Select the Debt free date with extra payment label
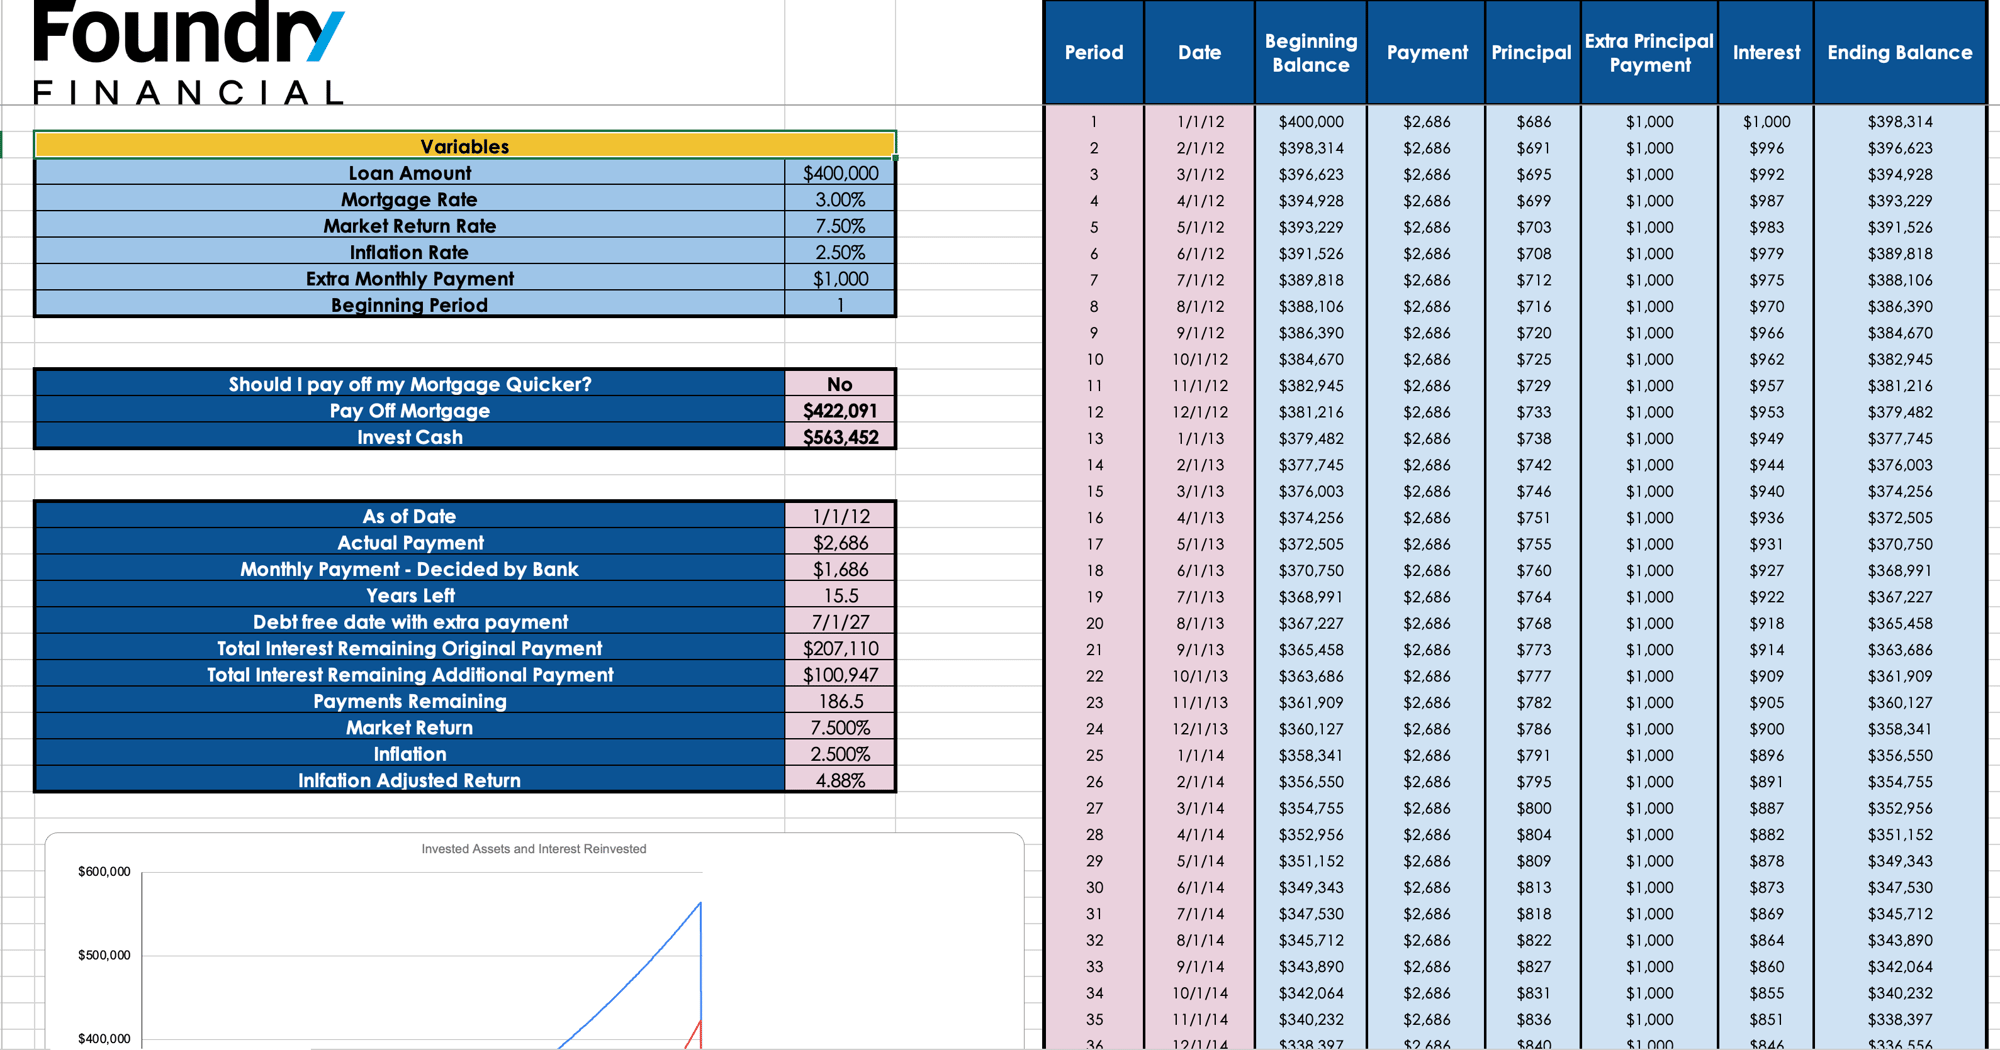The width and height of the screenshot is (2000, 1050). point(410,622)
